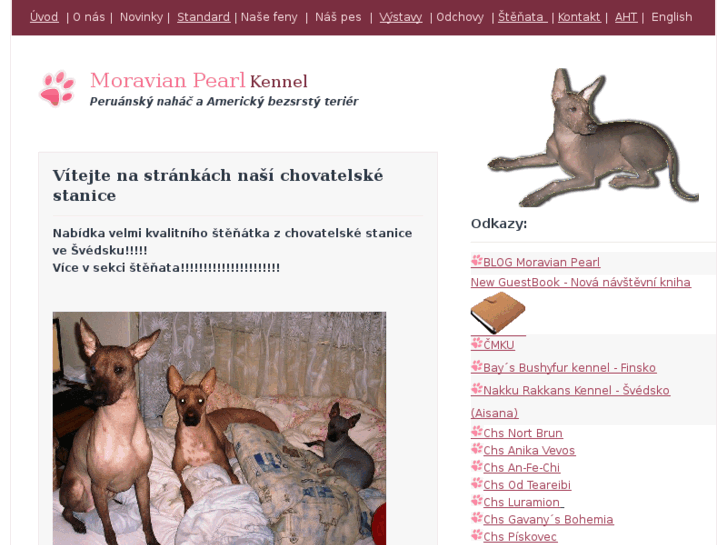Screen dimensions: 727x545
Task: Select the Standard navigation item
Action: [x=204, y=17]
